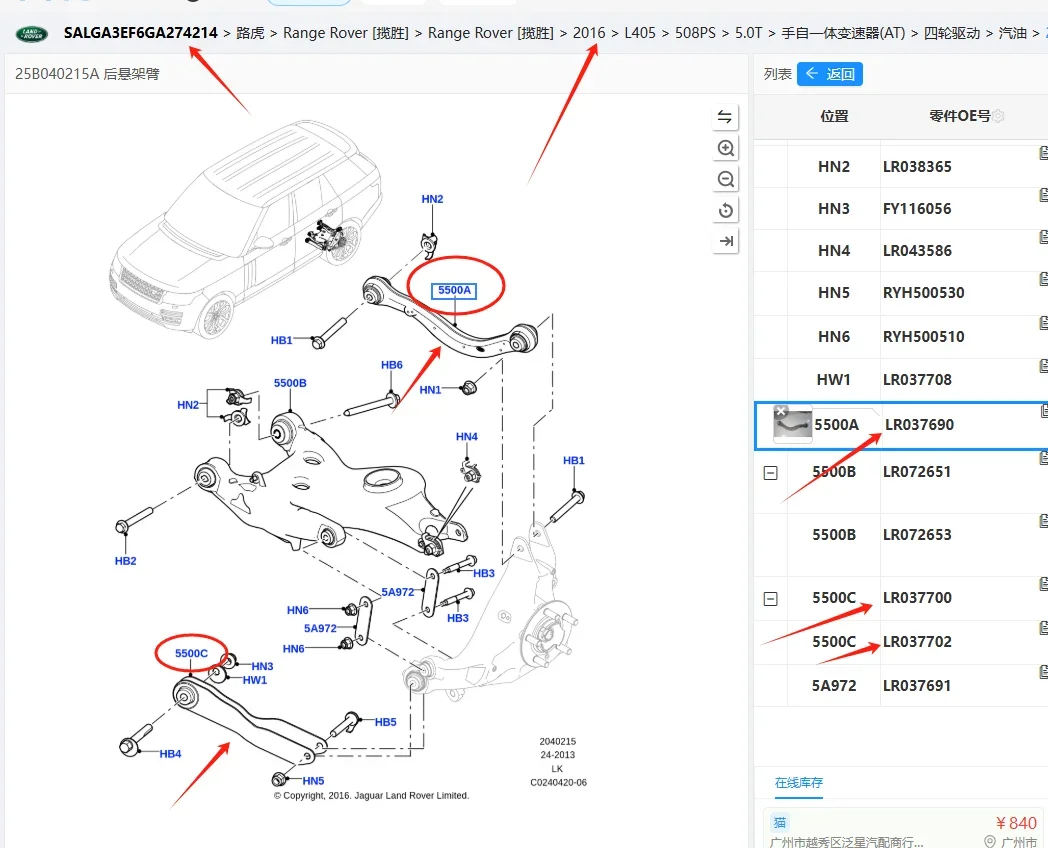Click the HW1 position cell in table
Screen dimensions: 1048x848
834,380
